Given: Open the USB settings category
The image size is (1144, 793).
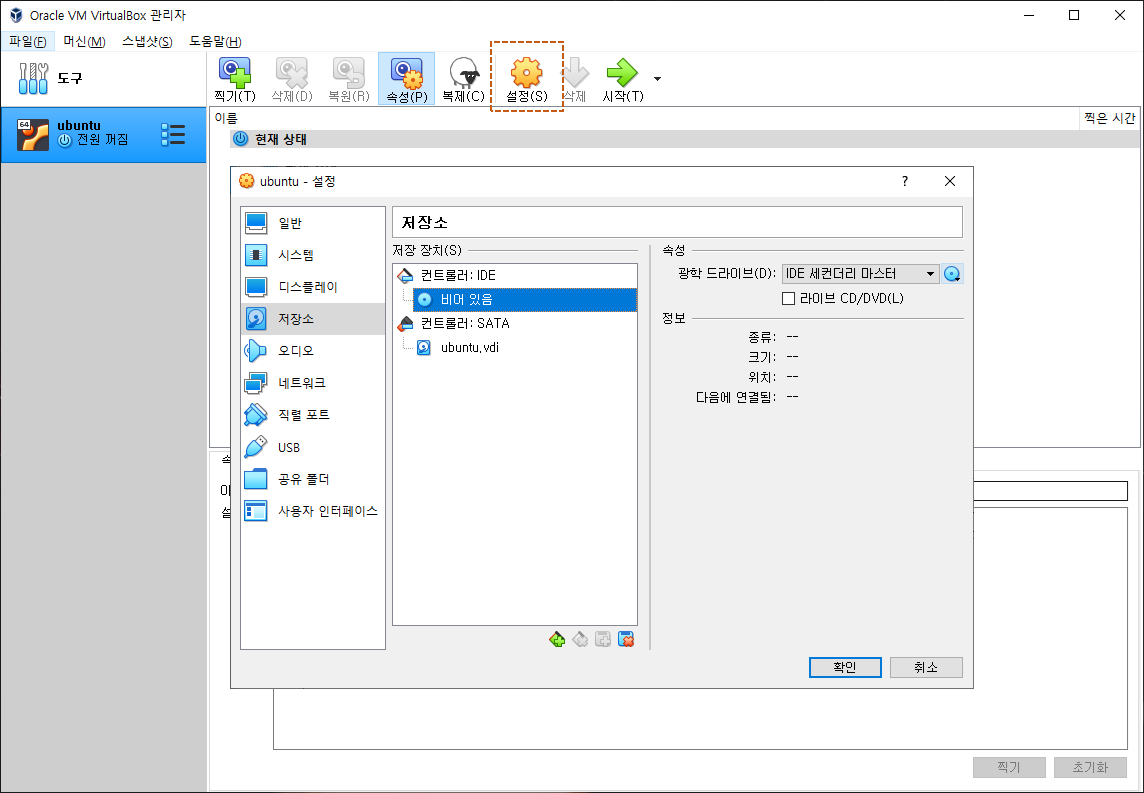Looking at the screenshot, I should pyautogui.click(x=313, y=447).
